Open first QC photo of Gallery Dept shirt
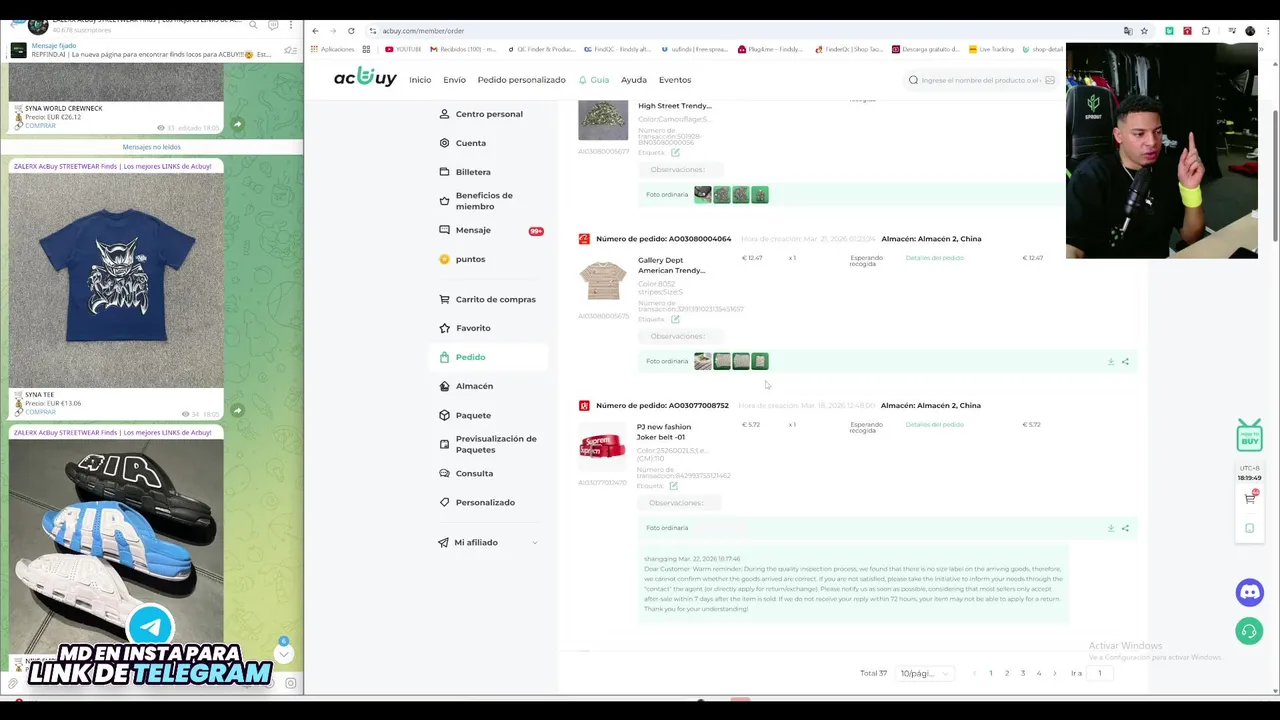Screen dimensions: 1280x720 pyautogui.click(x=703, y=361)
